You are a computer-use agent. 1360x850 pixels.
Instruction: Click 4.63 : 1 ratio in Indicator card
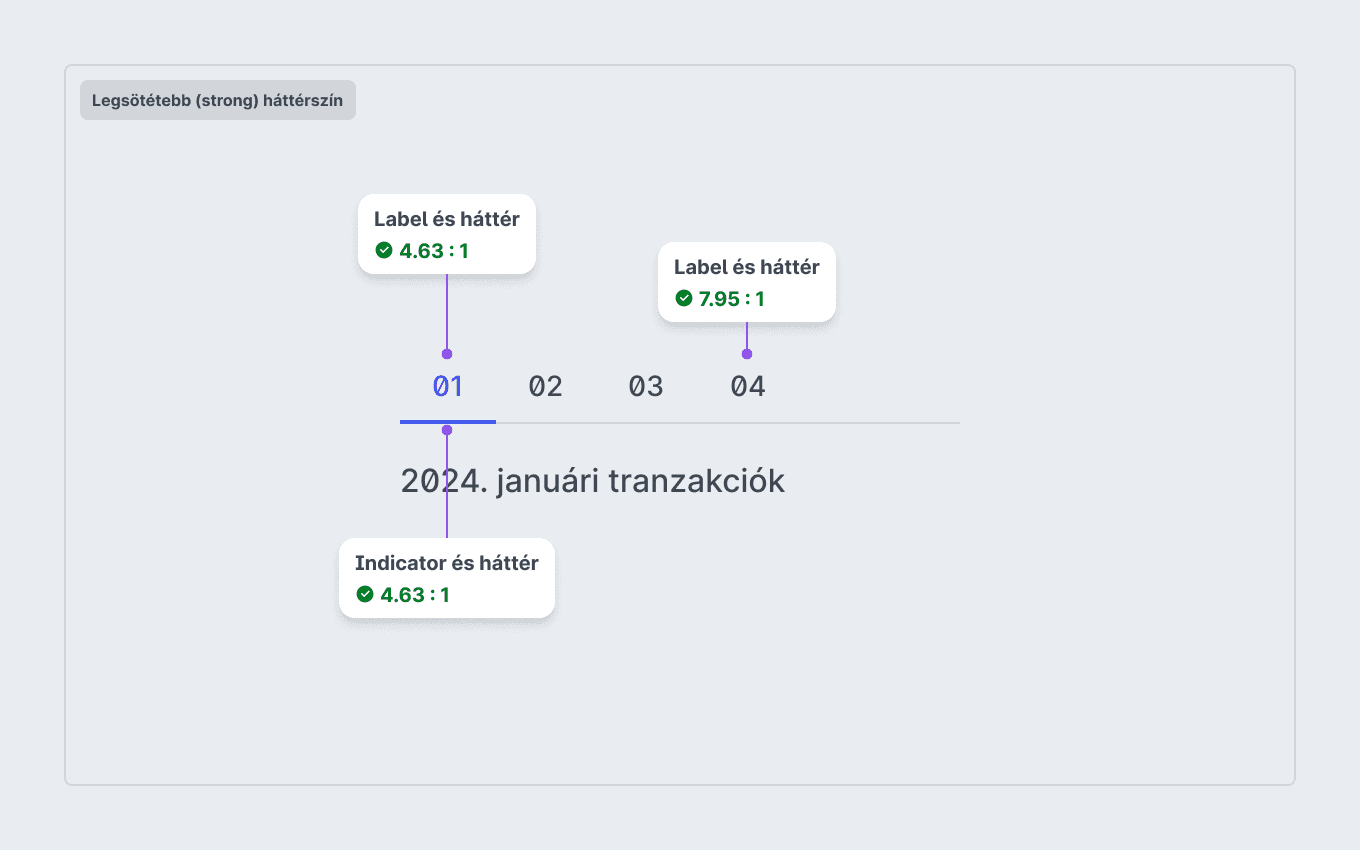(x=415, y=595)
